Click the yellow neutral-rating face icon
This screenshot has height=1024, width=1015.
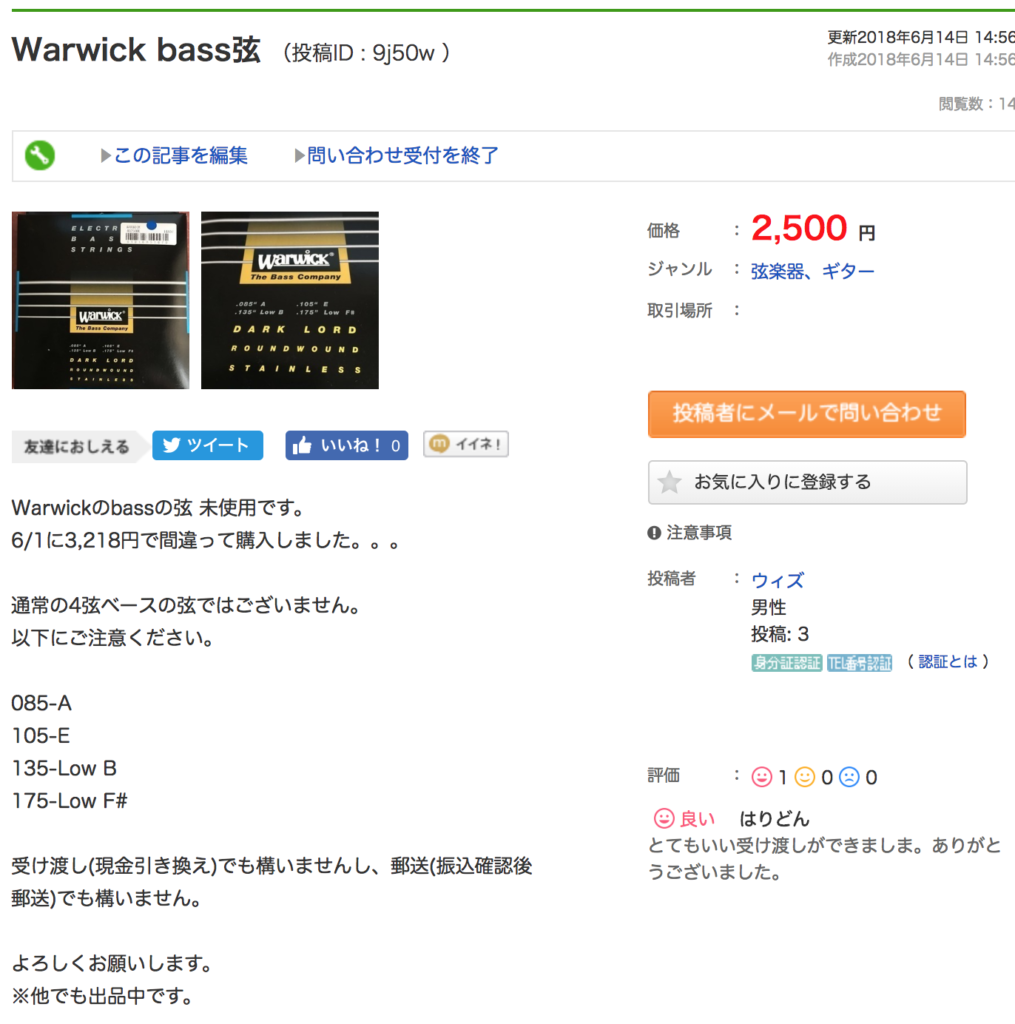(805, 777)
